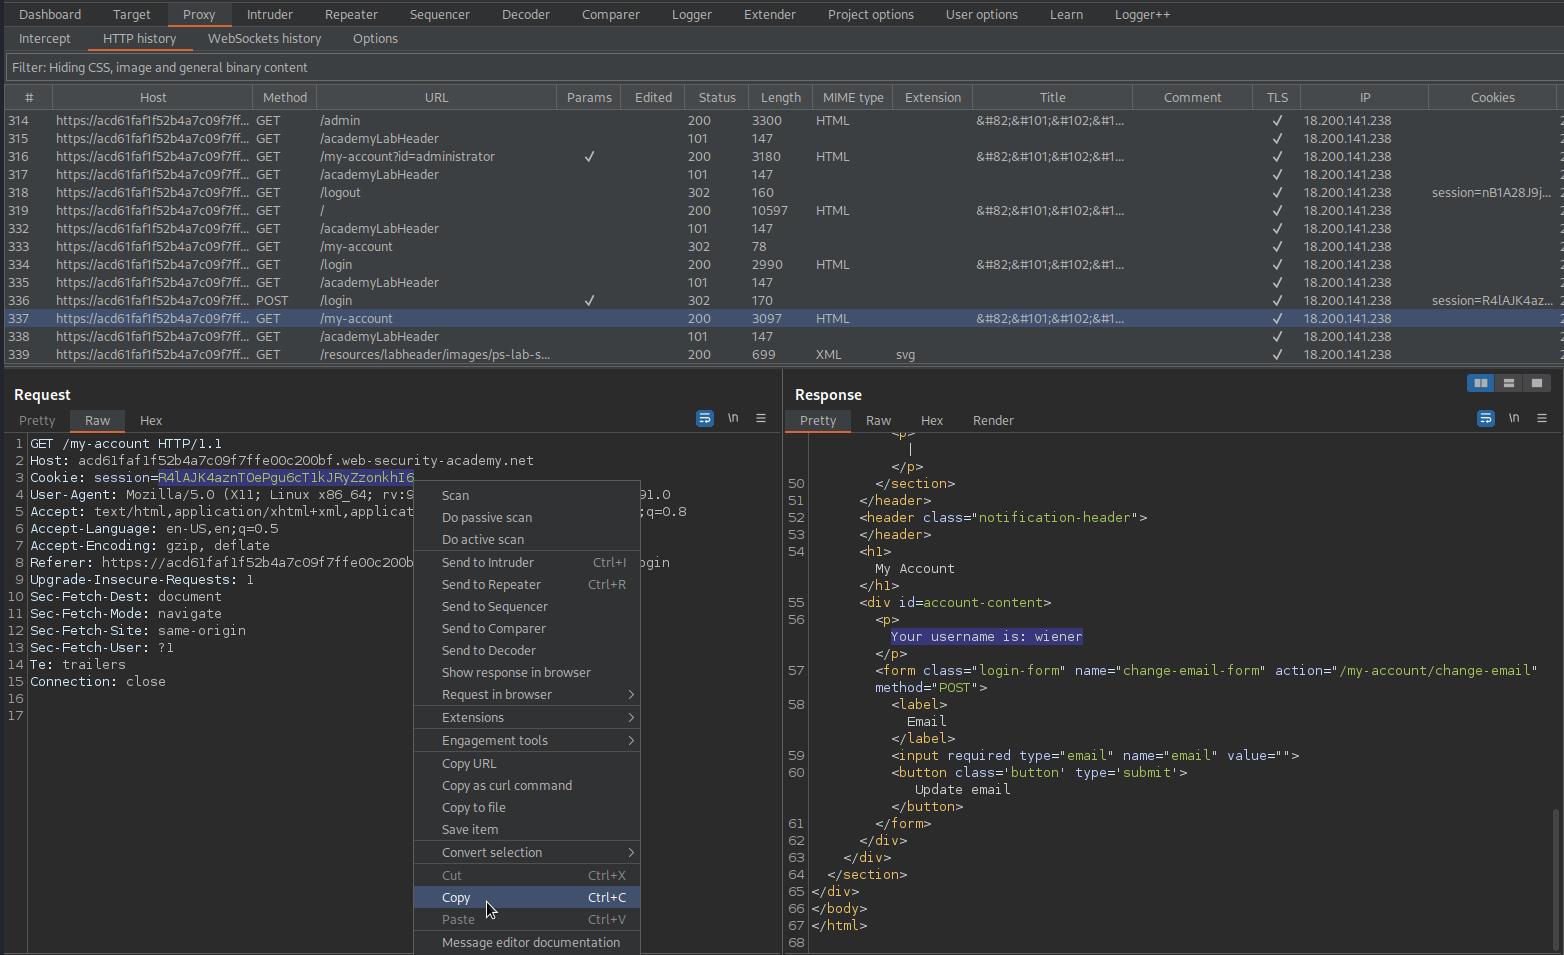Show non-printable characters in Request pane
Viewport: 1564px width, 955px height.
[733, 418]
